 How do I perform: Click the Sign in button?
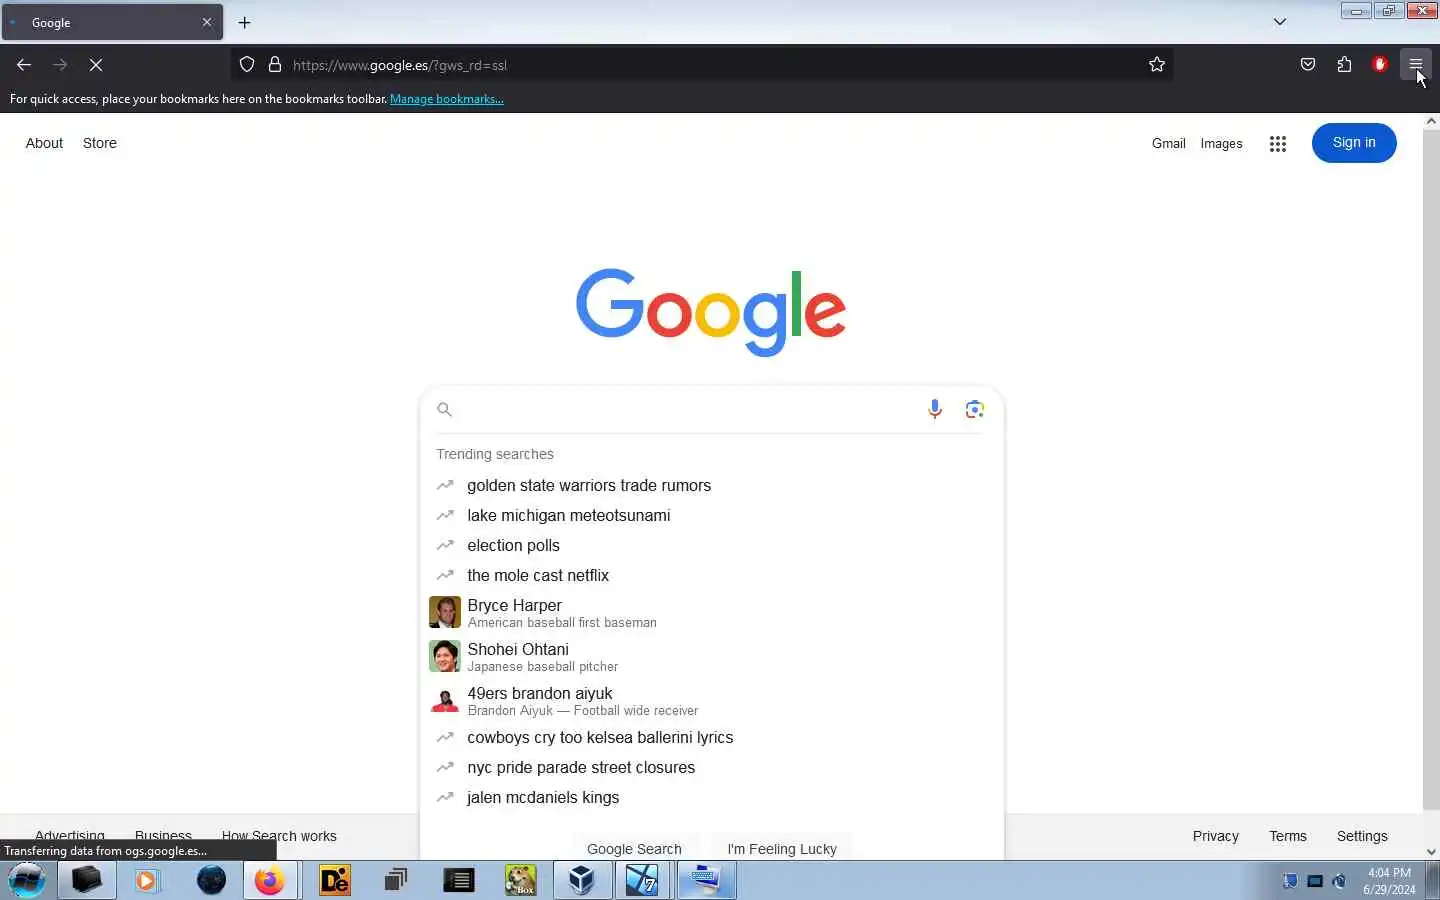[x=1354, y=143]
